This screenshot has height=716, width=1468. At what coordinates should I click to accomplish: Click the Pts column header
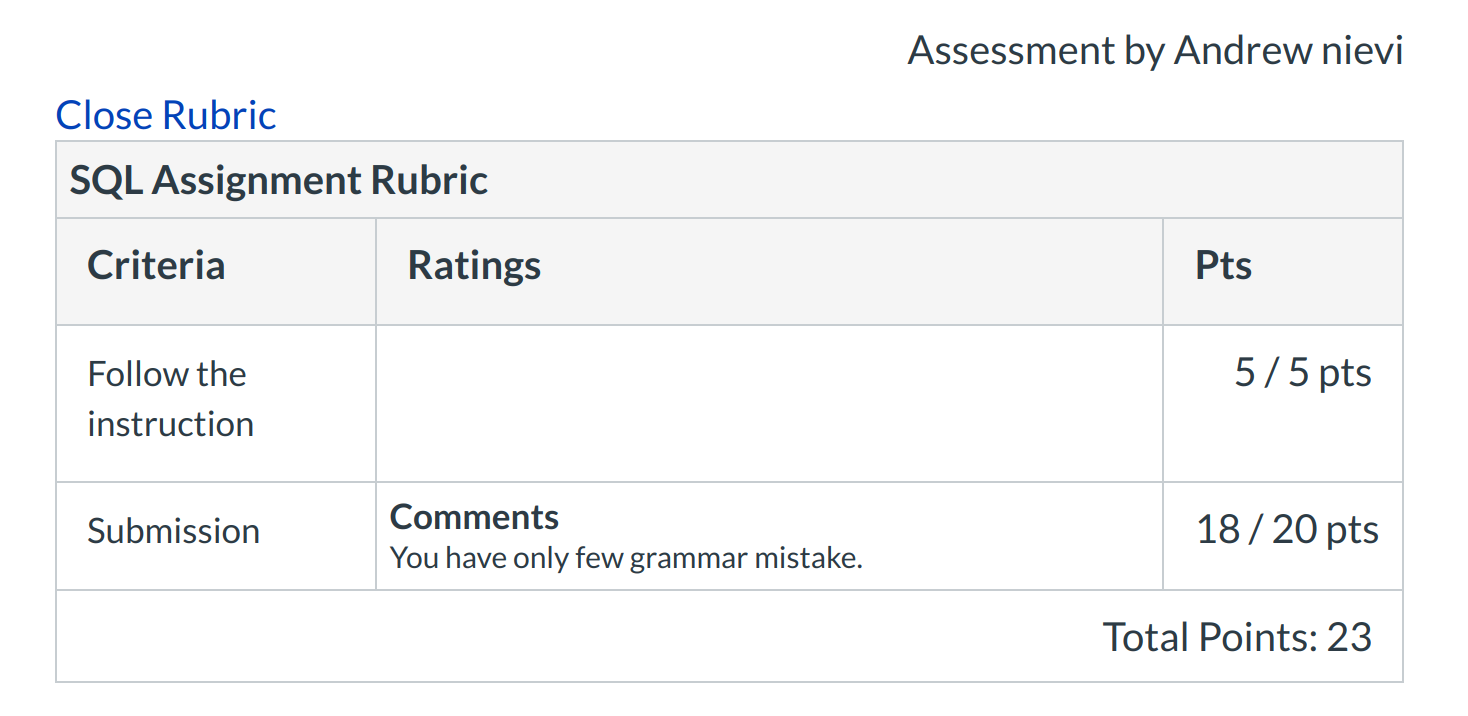1222,264
